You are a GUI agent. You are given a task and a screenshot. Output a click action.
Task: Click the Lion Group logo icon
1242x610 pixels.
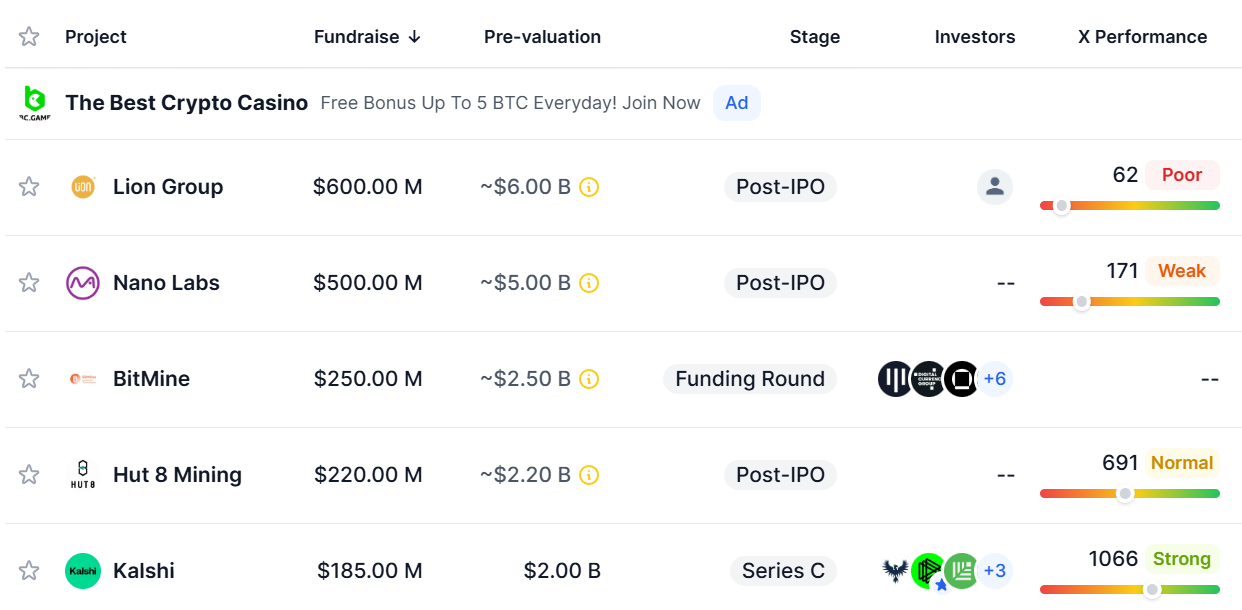coord(83,187)
